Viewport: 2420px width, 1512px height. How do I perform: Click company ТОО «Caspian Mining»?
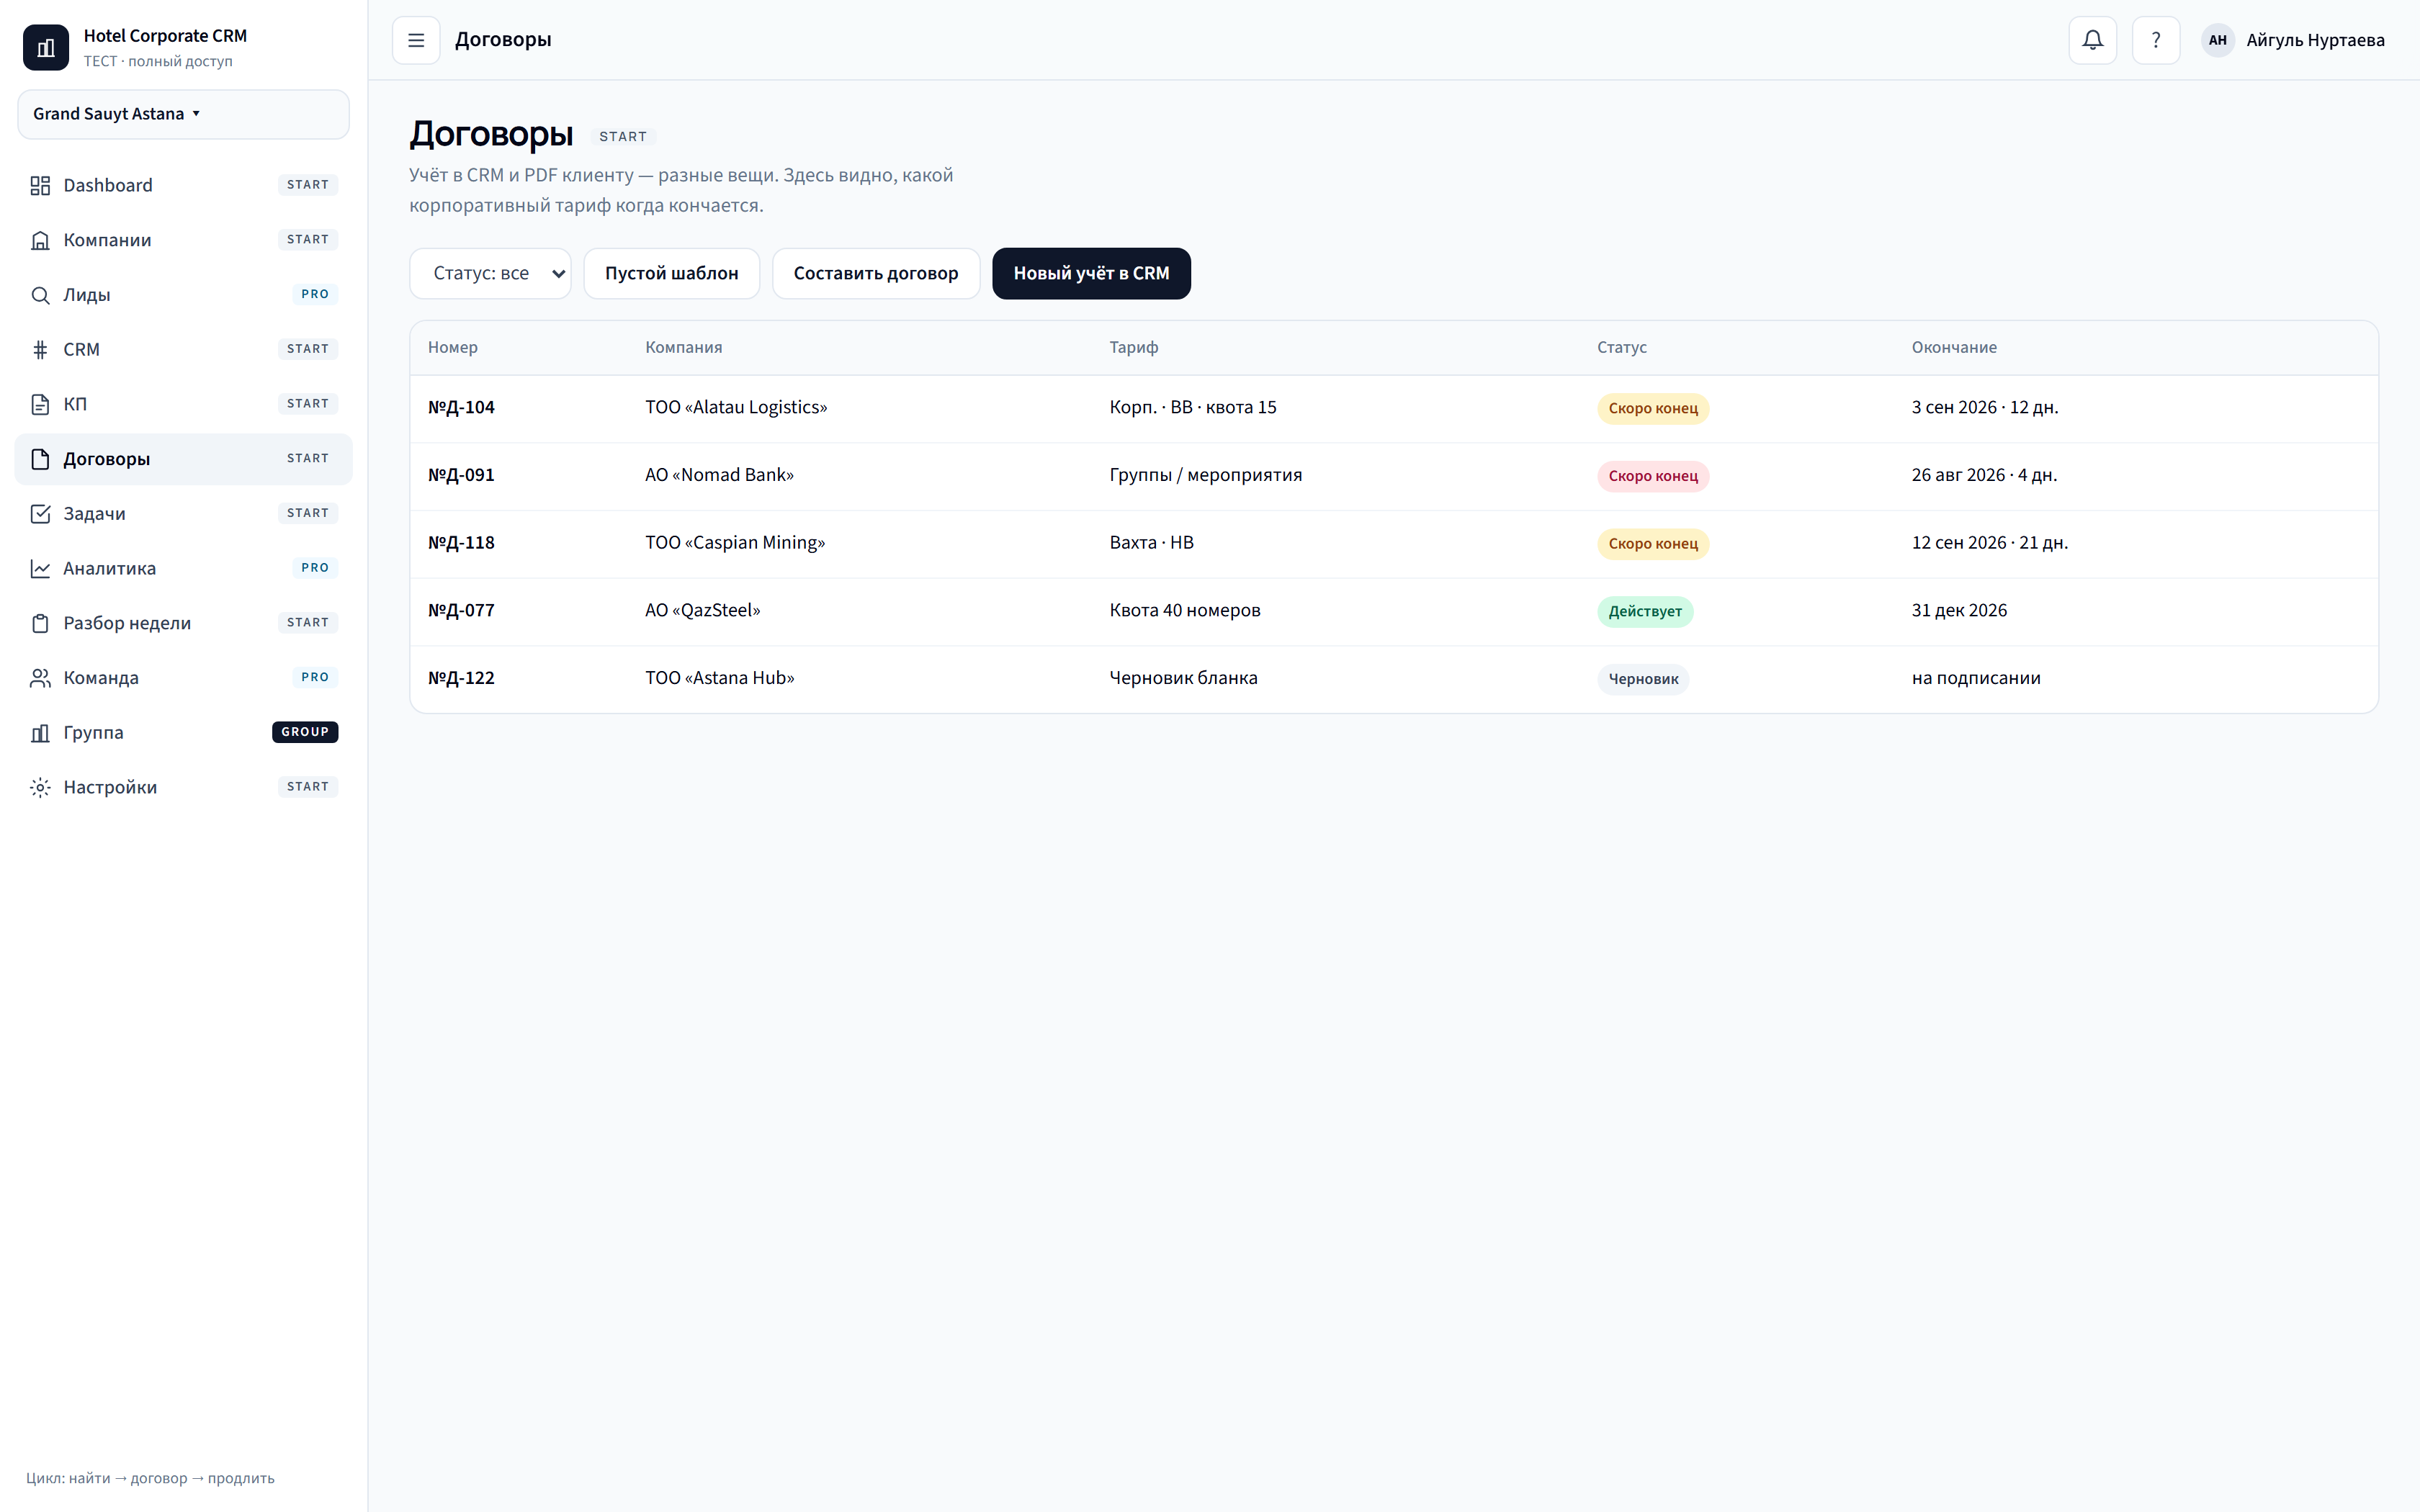coord(735,542)
